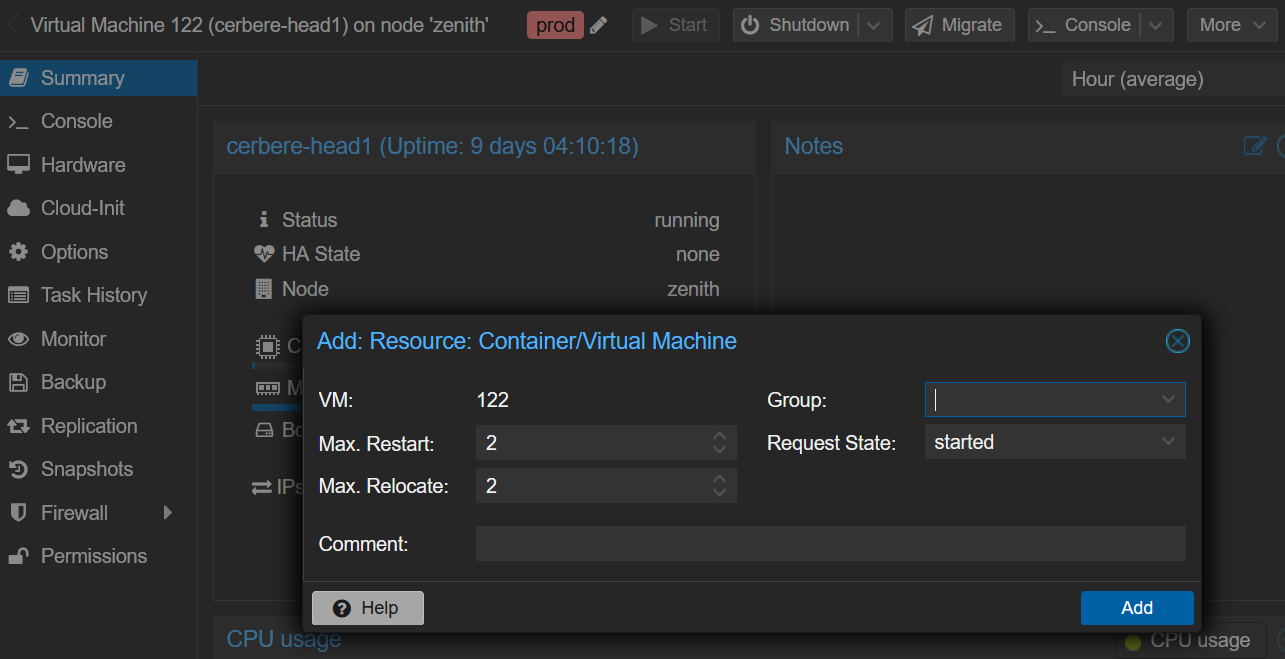Expand the Firewall submenu arrow
The height and width of the screenshot is (659, 1285).
[167, 513]
